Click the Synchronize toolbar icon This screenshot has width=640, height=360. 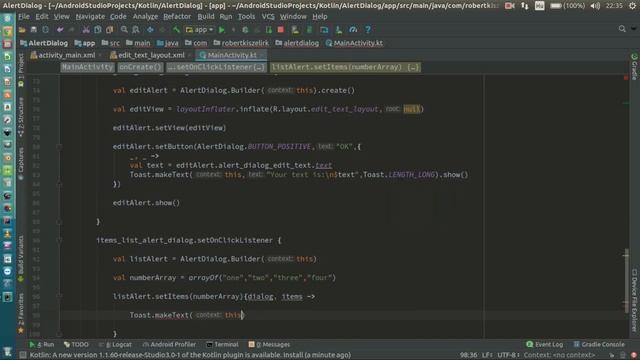click(x=45, y=30)
